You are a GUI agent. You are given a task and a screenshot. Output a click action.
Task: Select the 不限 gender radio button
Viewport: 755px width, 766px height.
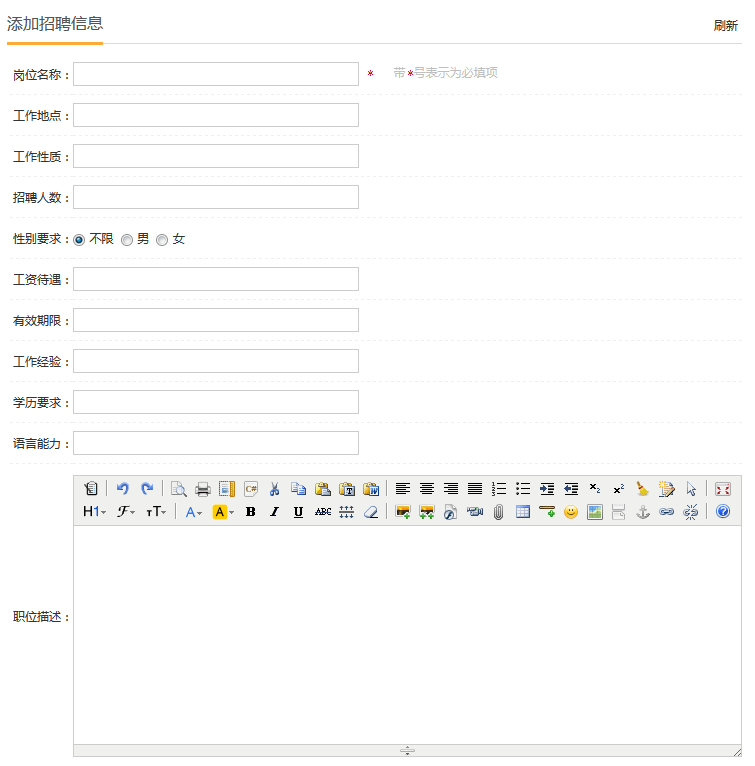79,240
